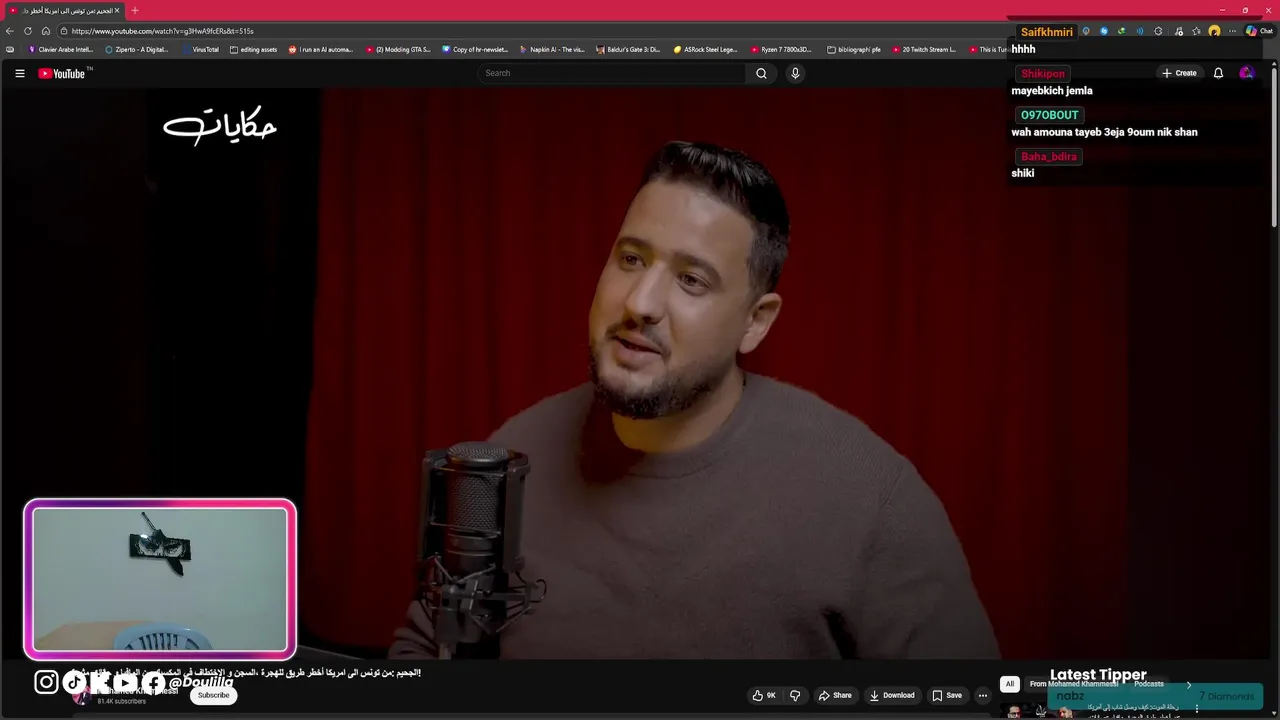Screen dimensions: 1280x720
Task: Subscribe to the channel
Action: 213,695
